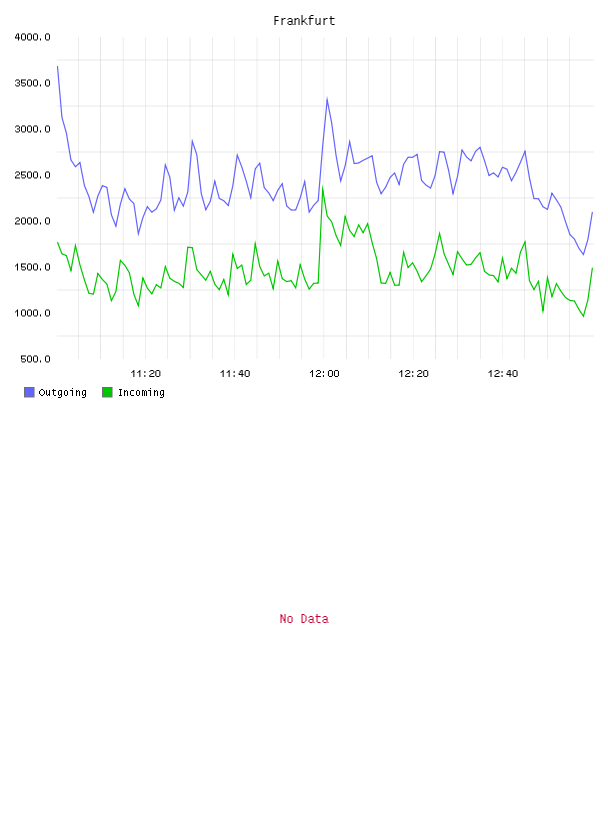Click the Frankfurt chart title
The width and height of the screenshot is (608, 816).
coord(304,21)
